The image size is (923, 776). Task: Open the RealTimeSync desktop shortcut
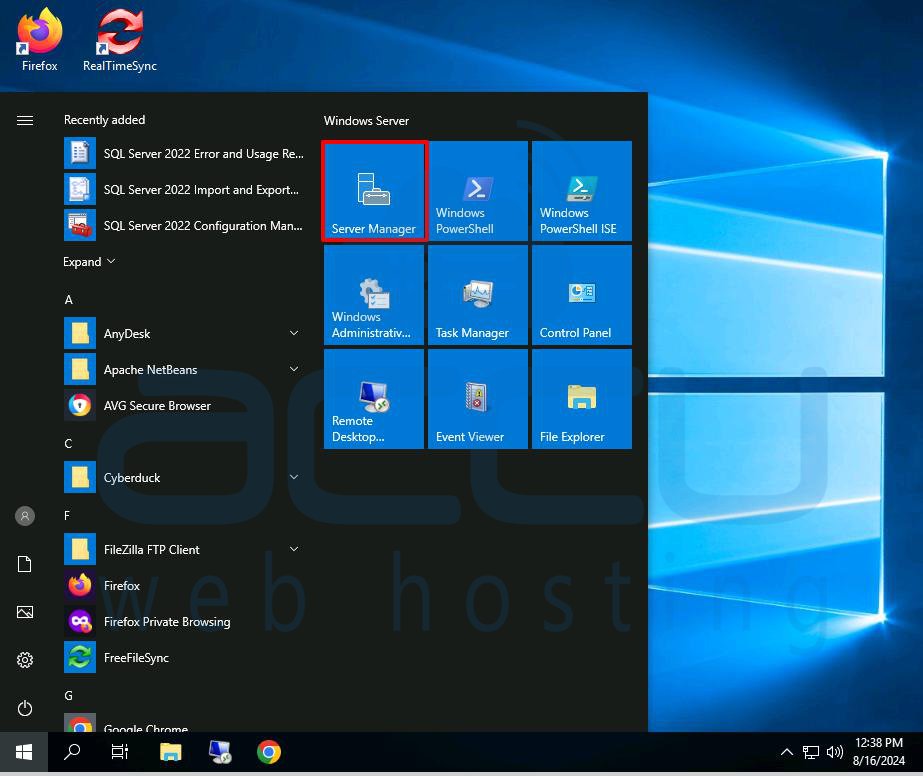pyautogui.click(x=120, y=39)
